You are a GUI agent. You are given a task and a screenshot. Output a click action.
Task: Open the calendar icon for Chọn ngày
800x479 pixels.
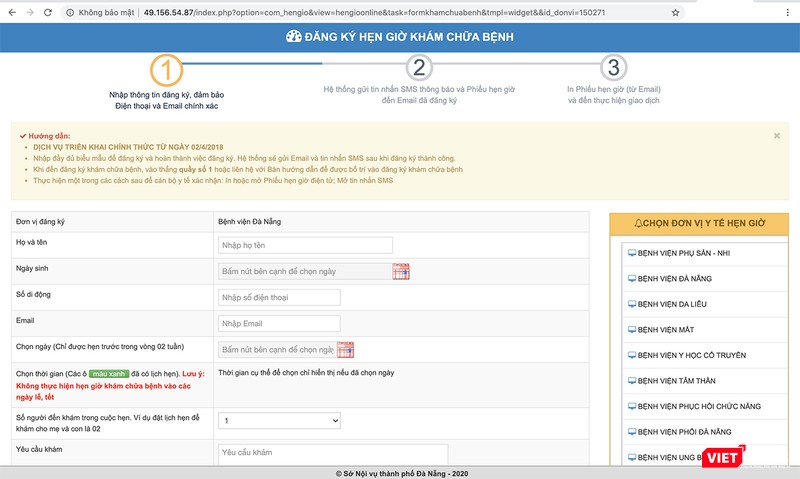pyautogui.click(x=345, y=349)
